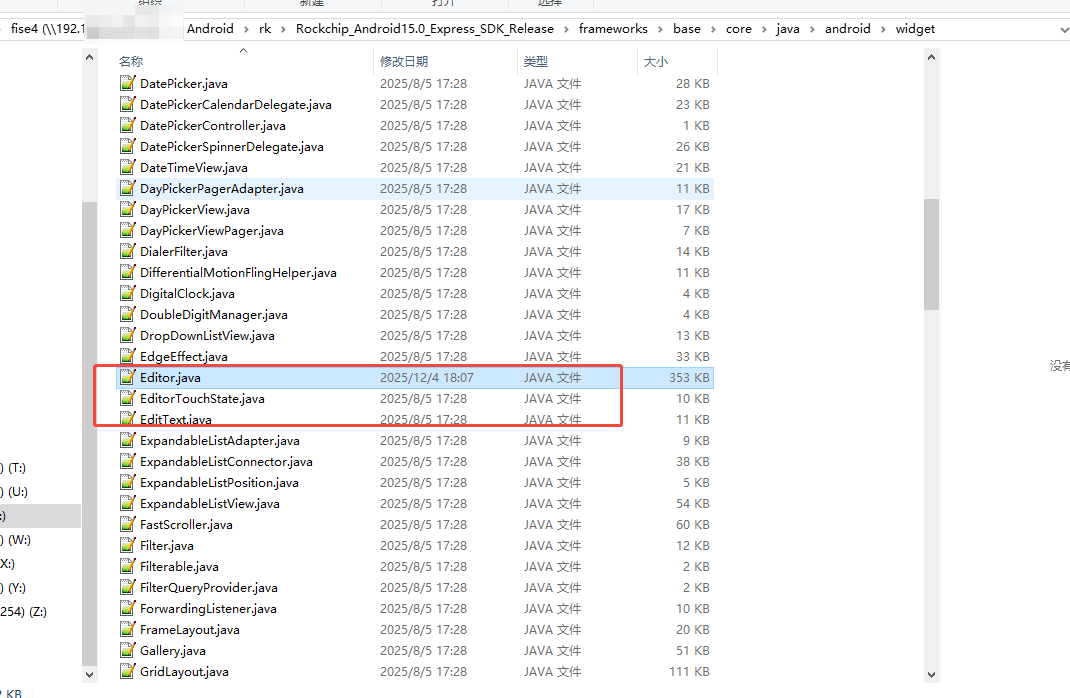Viewport: 1070px width, 698px height.
Task: Click the 2025/12/4 18:07 modified date
Action: coord(426,377)
